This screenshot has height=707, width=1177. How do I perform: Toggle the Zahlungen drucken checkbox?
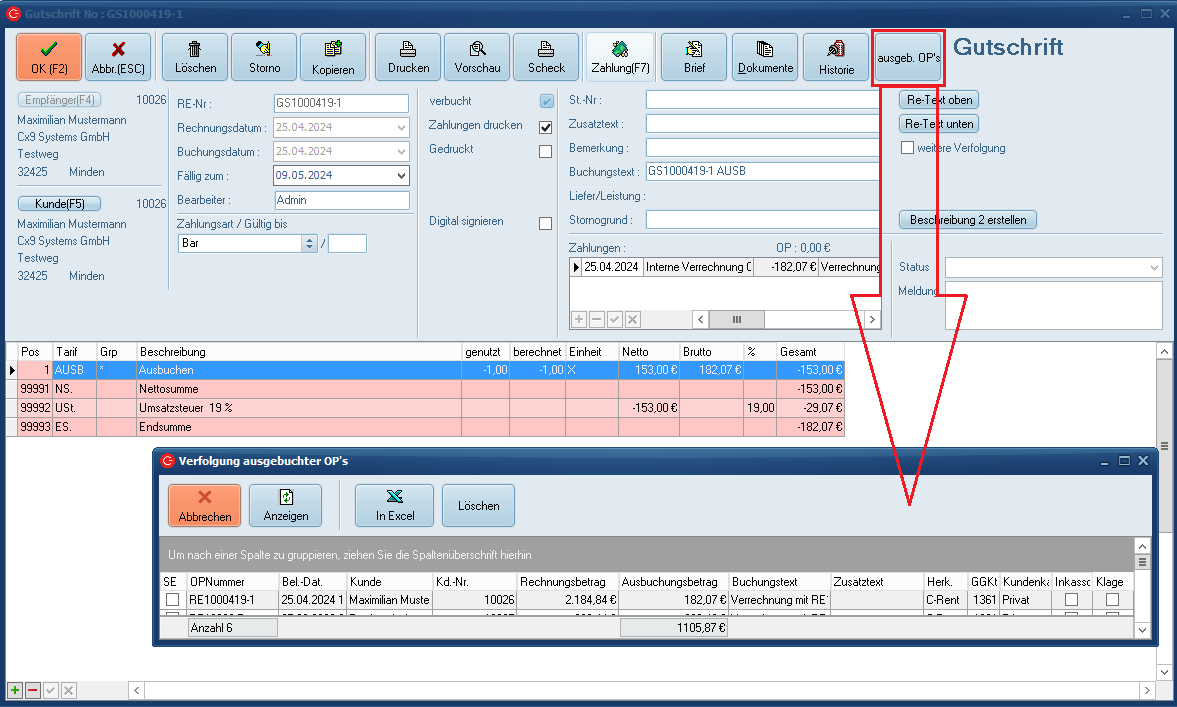tap(546, 127)
